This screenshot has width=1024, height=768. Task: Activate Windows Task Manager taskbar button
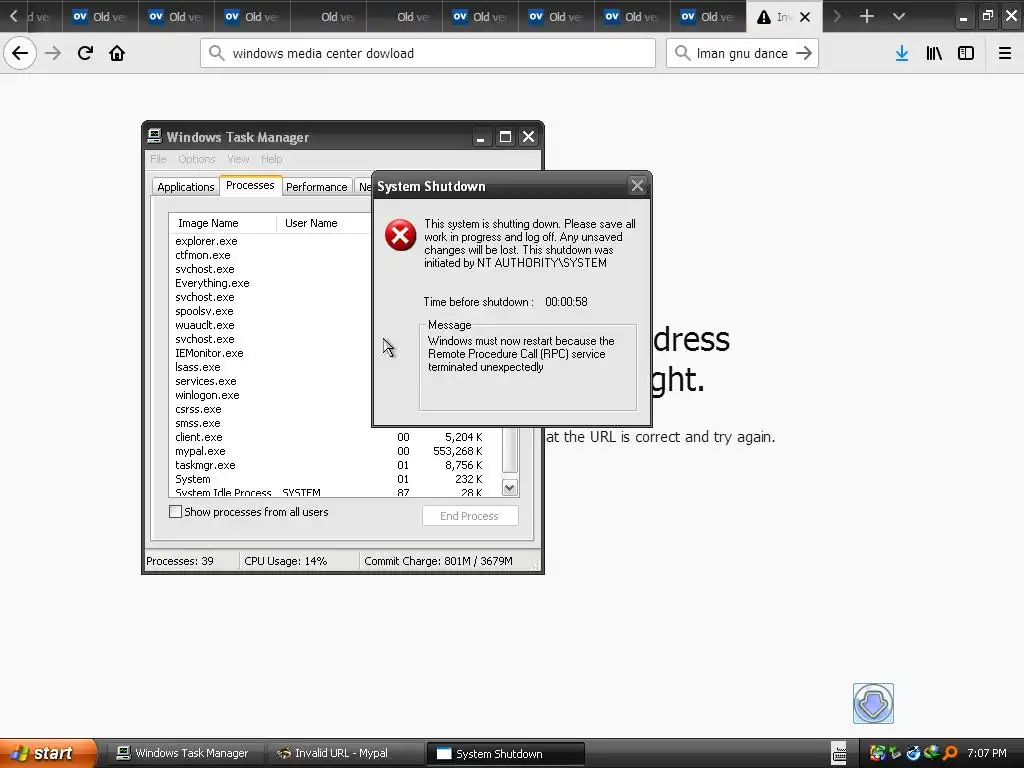tap(184, 753)
